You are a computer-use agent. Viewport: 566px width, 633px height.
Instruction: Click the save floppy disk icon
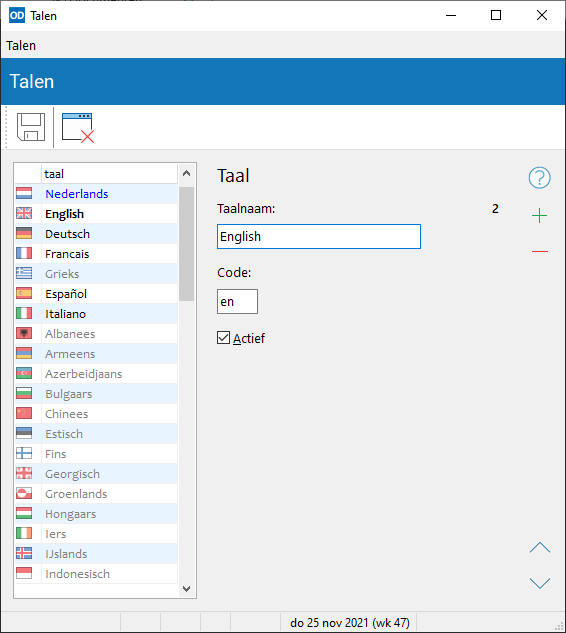pyautogui.click(x=31, y=127)
